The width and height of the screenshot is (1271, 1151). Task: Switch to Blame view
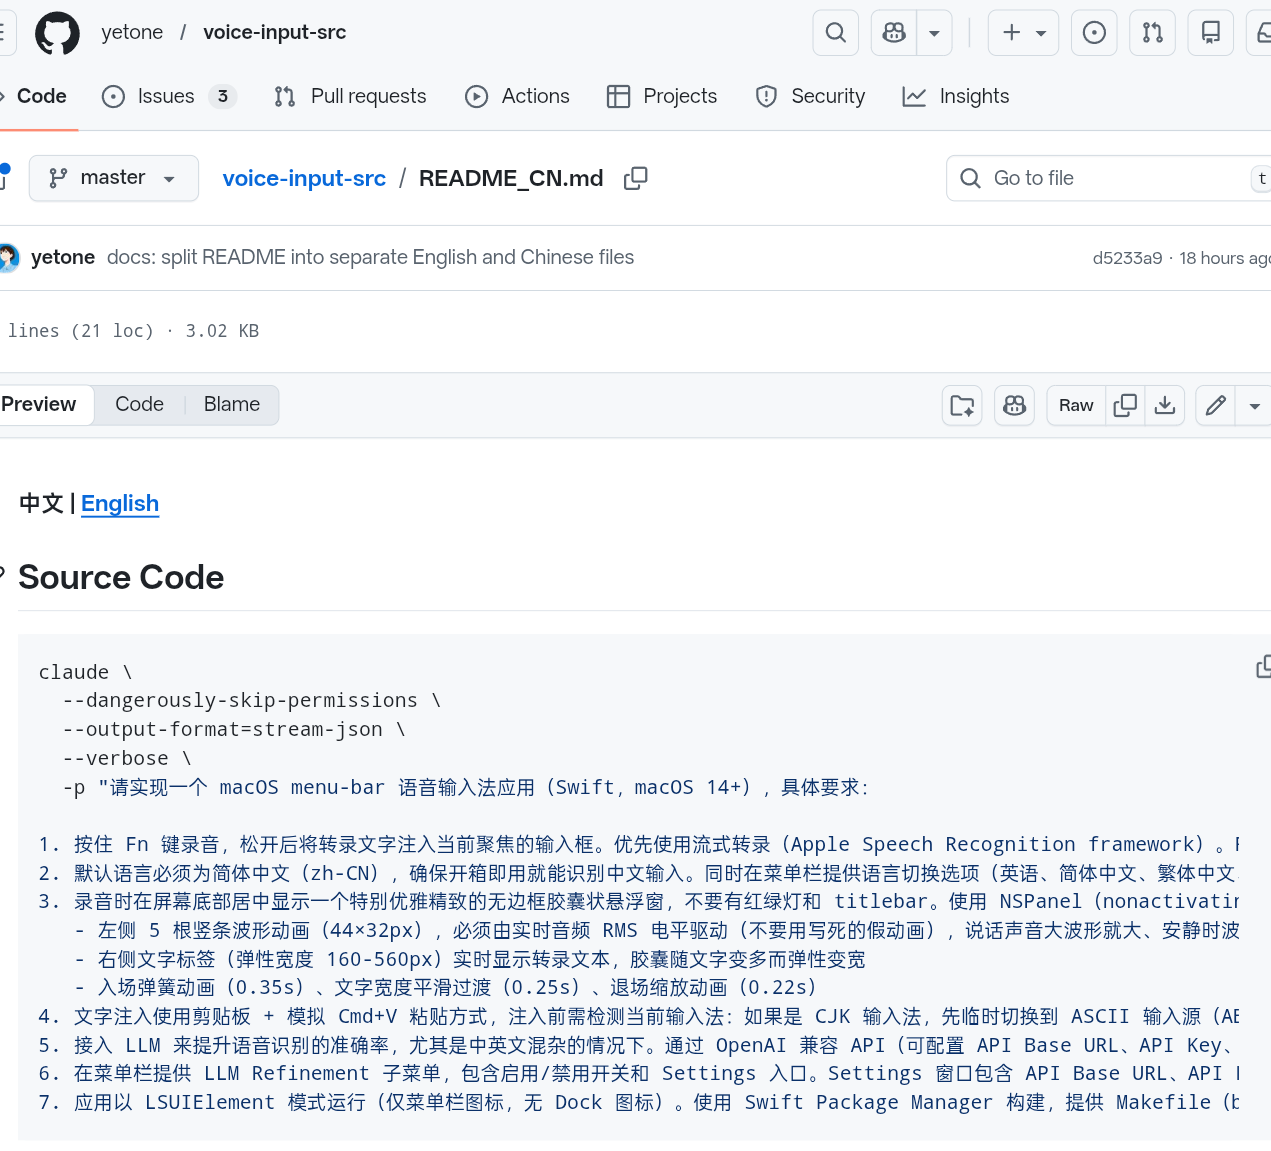click(231, 405)
